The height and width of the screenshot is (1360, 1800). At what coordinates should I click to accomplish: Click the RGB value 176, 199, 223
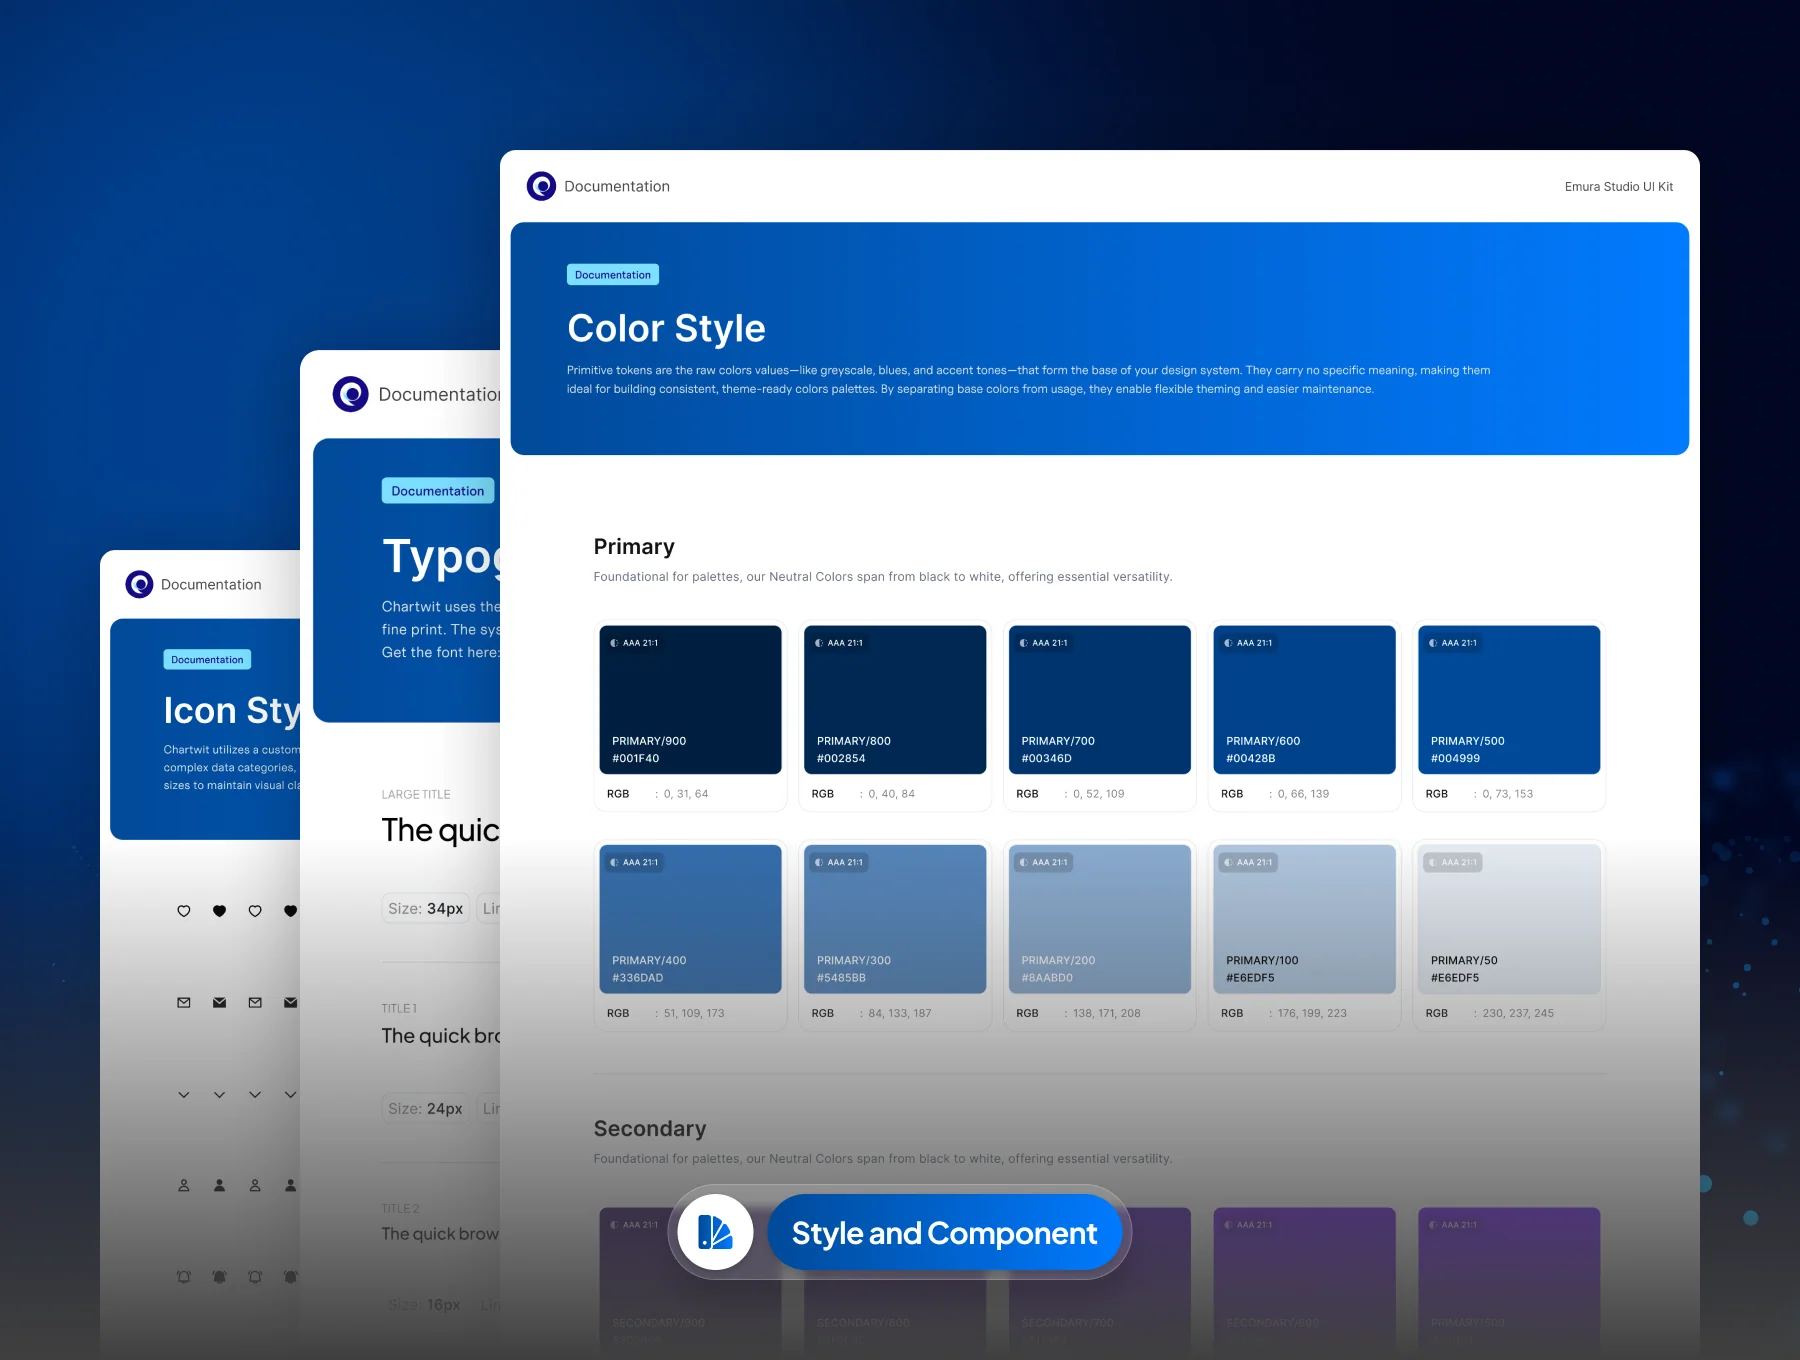tap(1312, 1013)
